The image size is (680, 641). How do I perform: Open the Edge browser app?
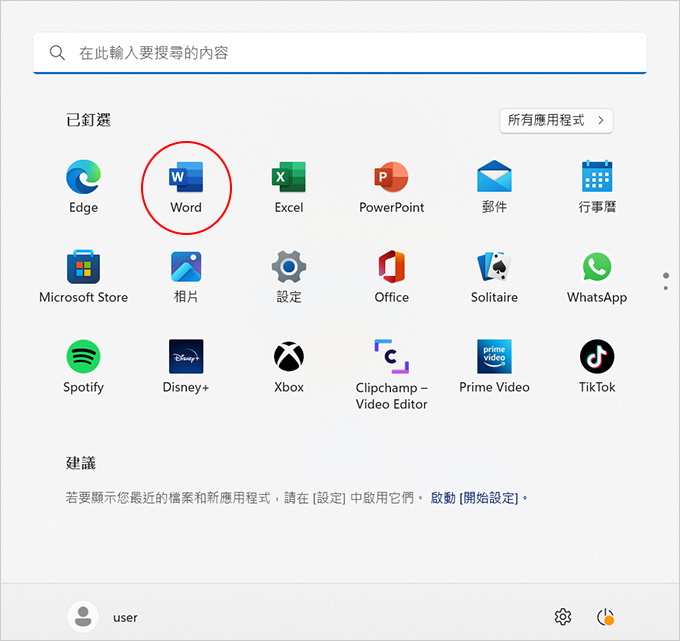tap(83, 186)
